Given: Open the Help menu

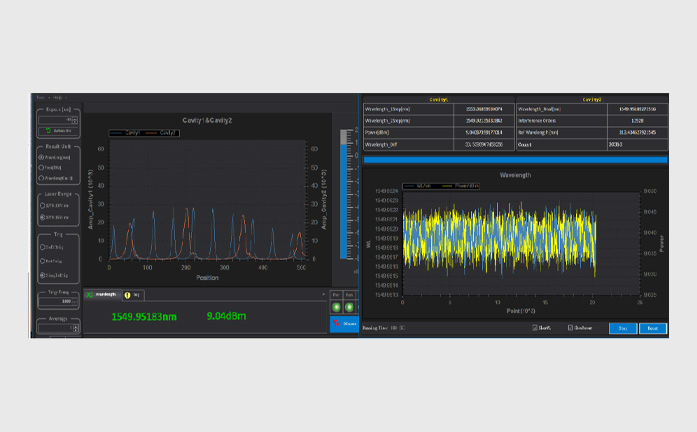Looking at the screenshot, I should [57, 97].
